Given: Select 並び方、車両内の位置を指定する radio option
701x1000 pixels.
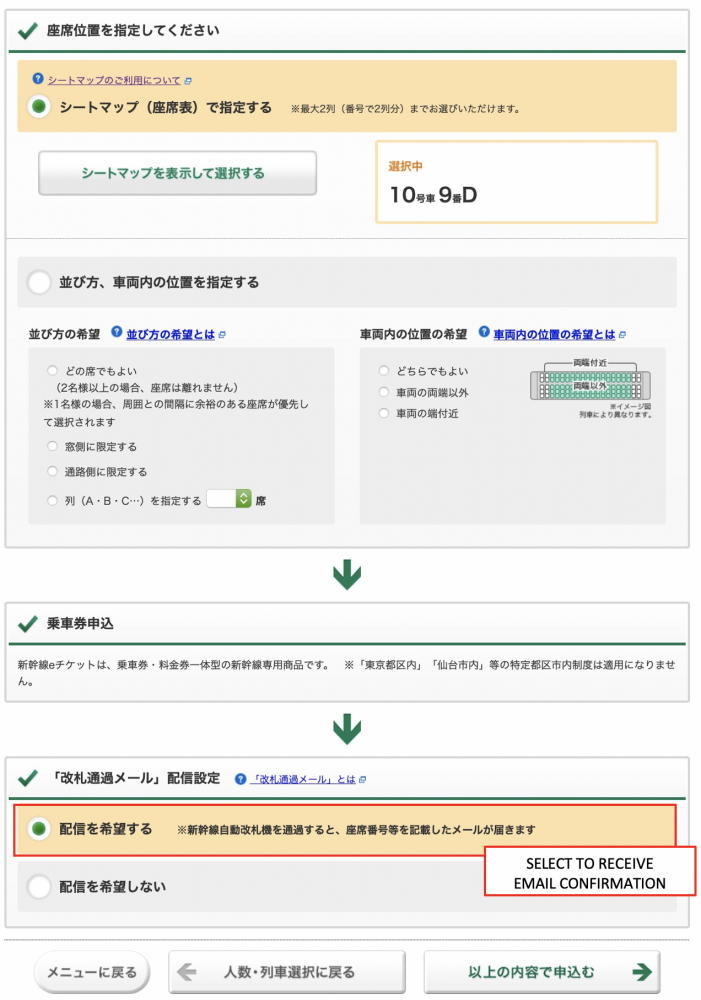Looking at the screenshot, I should click(39, 283).
